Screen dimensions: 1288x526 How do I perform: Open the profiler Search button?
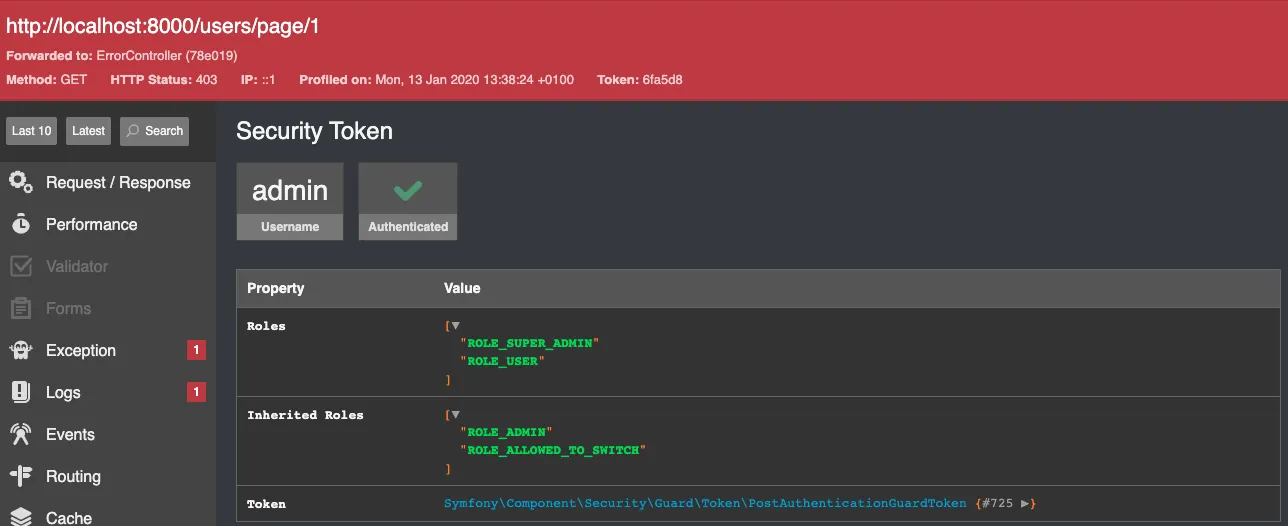pos(154,131)
